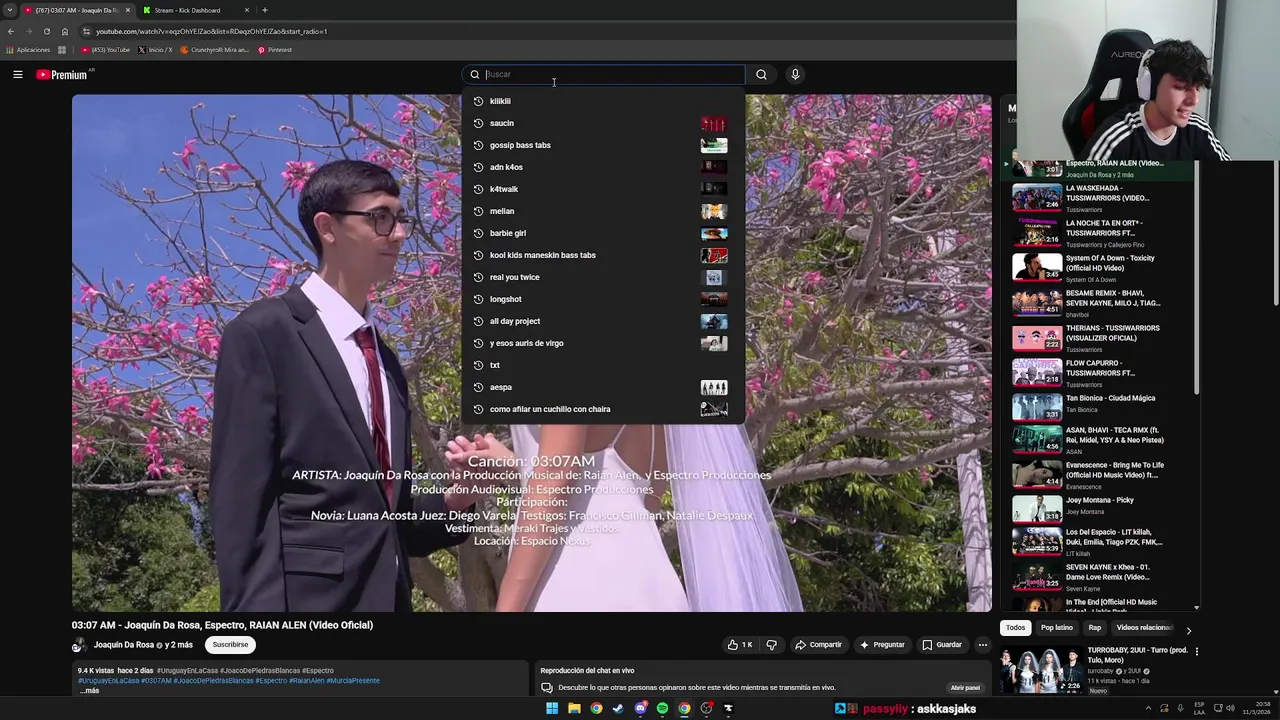
Task: Open the YouTube hamburger guide menu
Action: [17, 74]
